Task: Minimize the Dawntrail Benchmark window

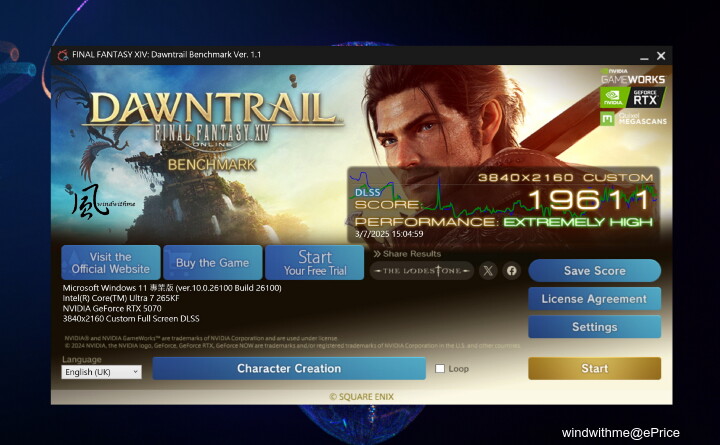Action: click(644, 56)
